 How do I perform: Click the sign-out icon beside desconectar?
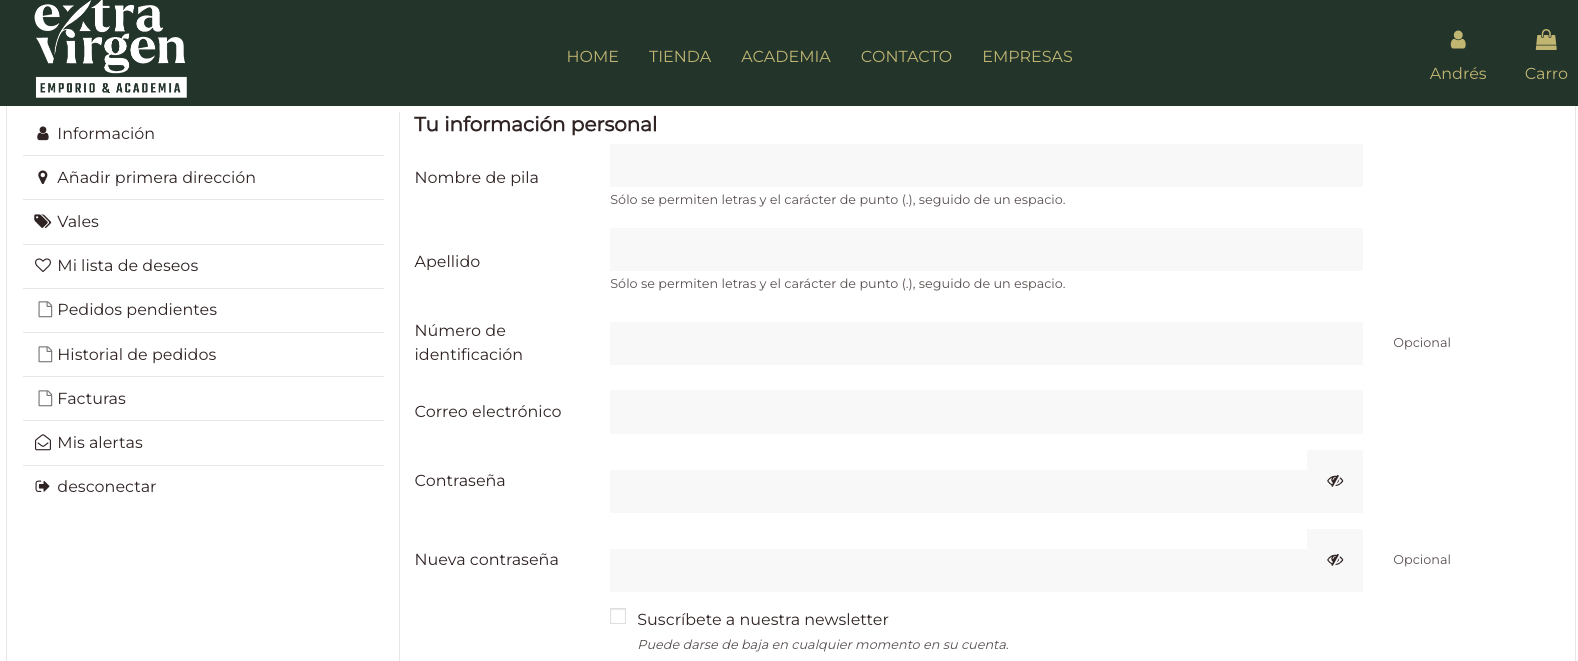[x=42, y=486]
